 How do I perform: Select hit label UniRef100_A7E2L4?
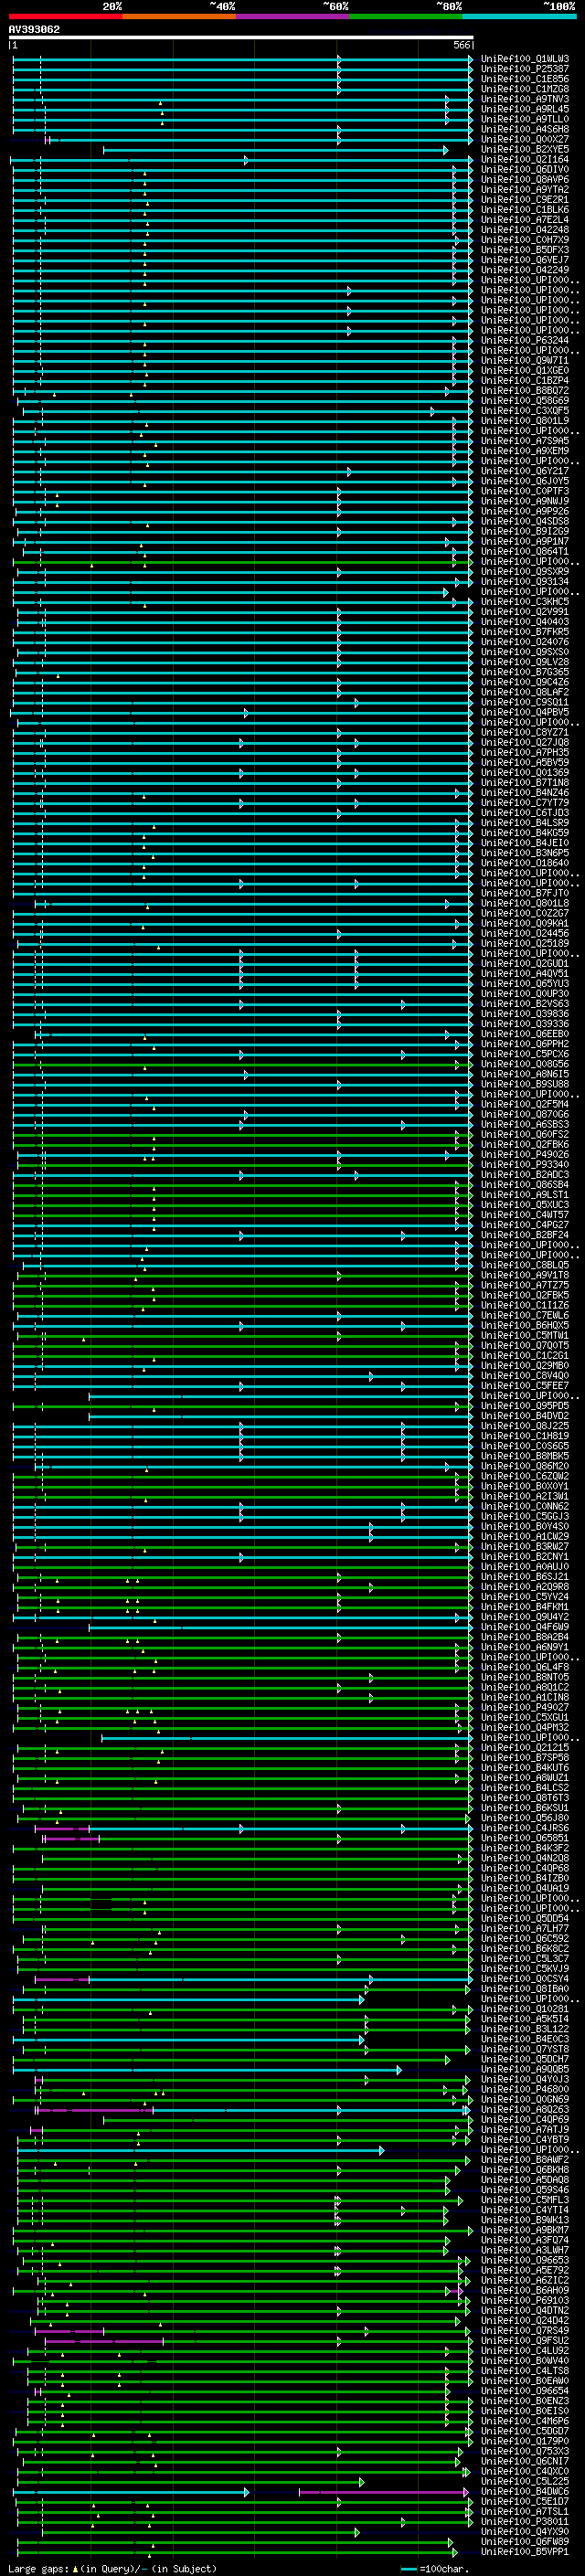click(525, 219)
